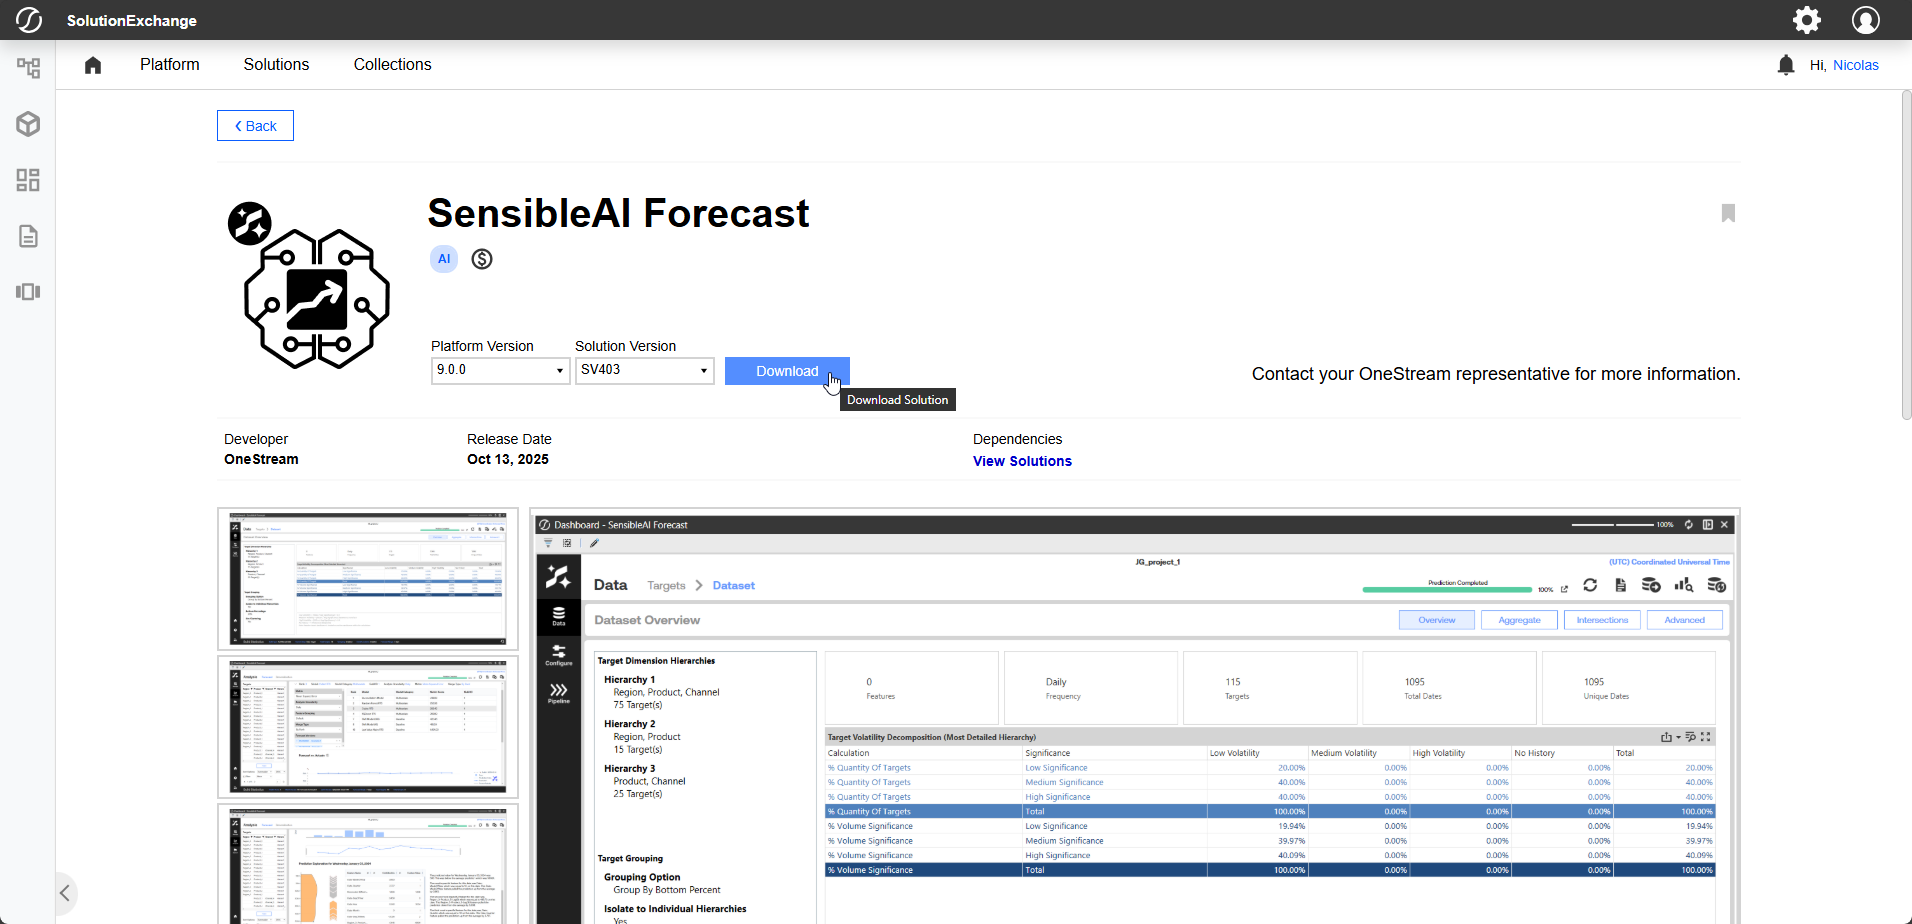
Task: Click the Download button
Action: pos(786,371)
